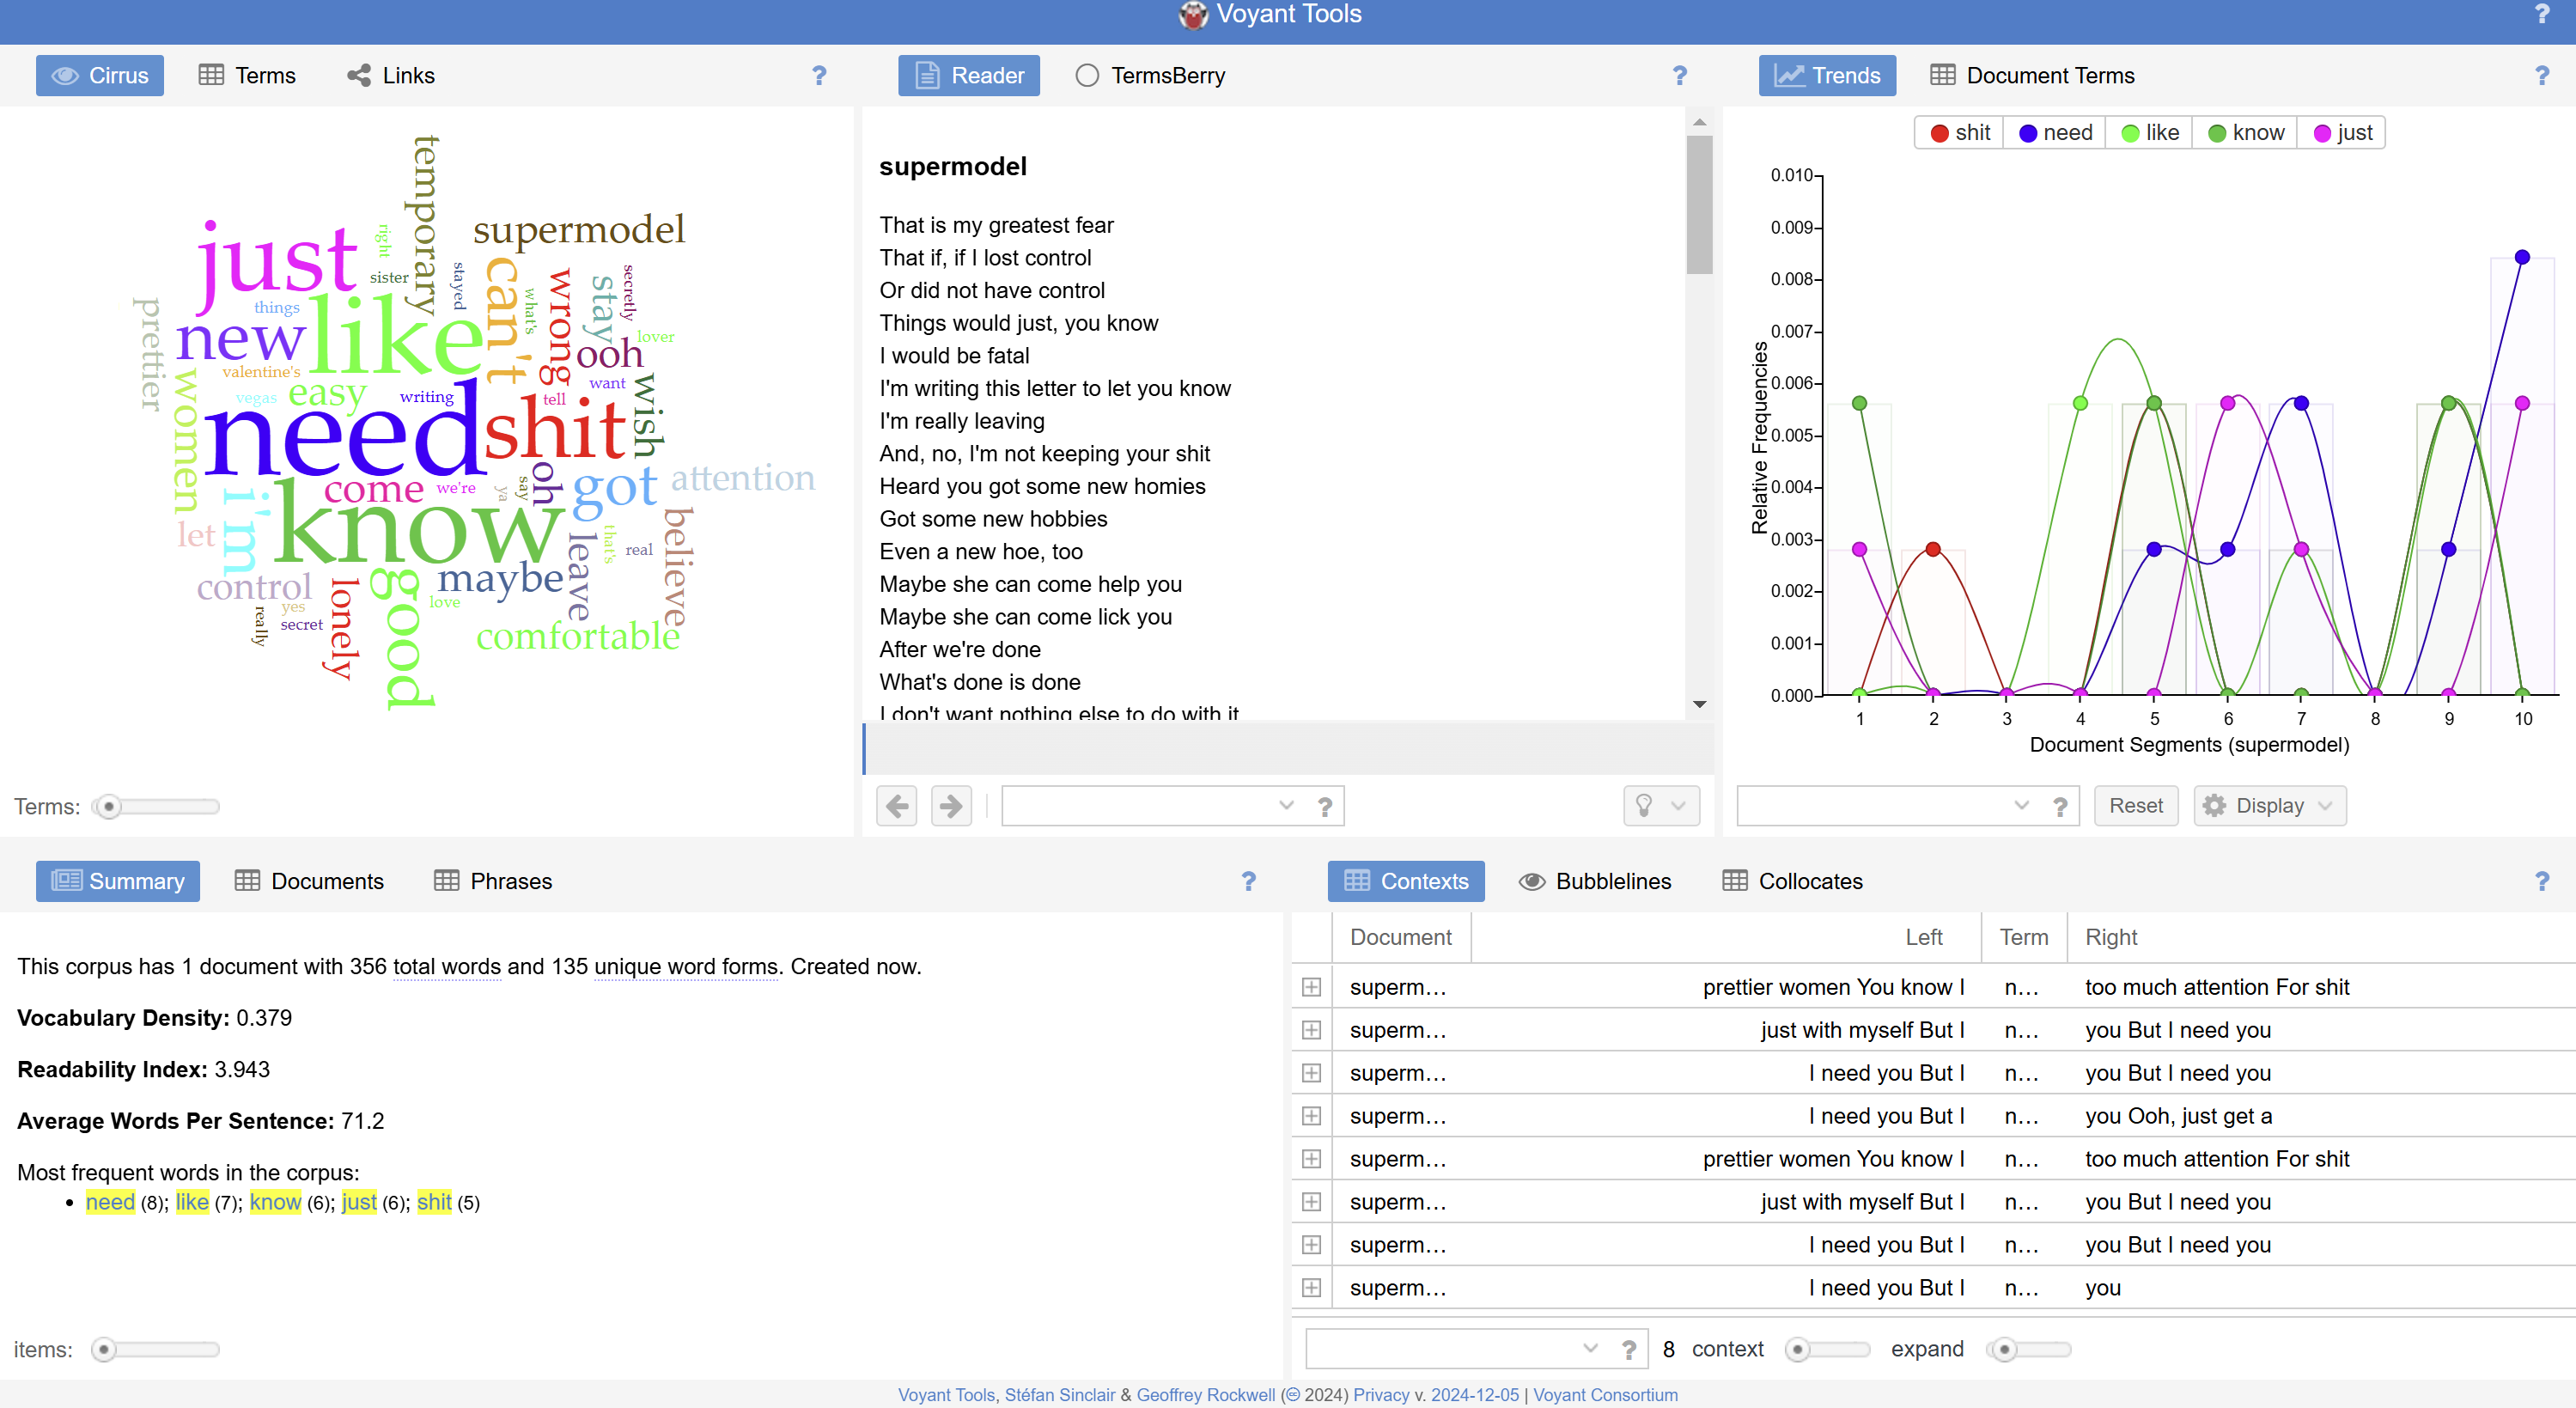
Task: Click help icon in Summary panel header
Action: [x=1248, y=881]
